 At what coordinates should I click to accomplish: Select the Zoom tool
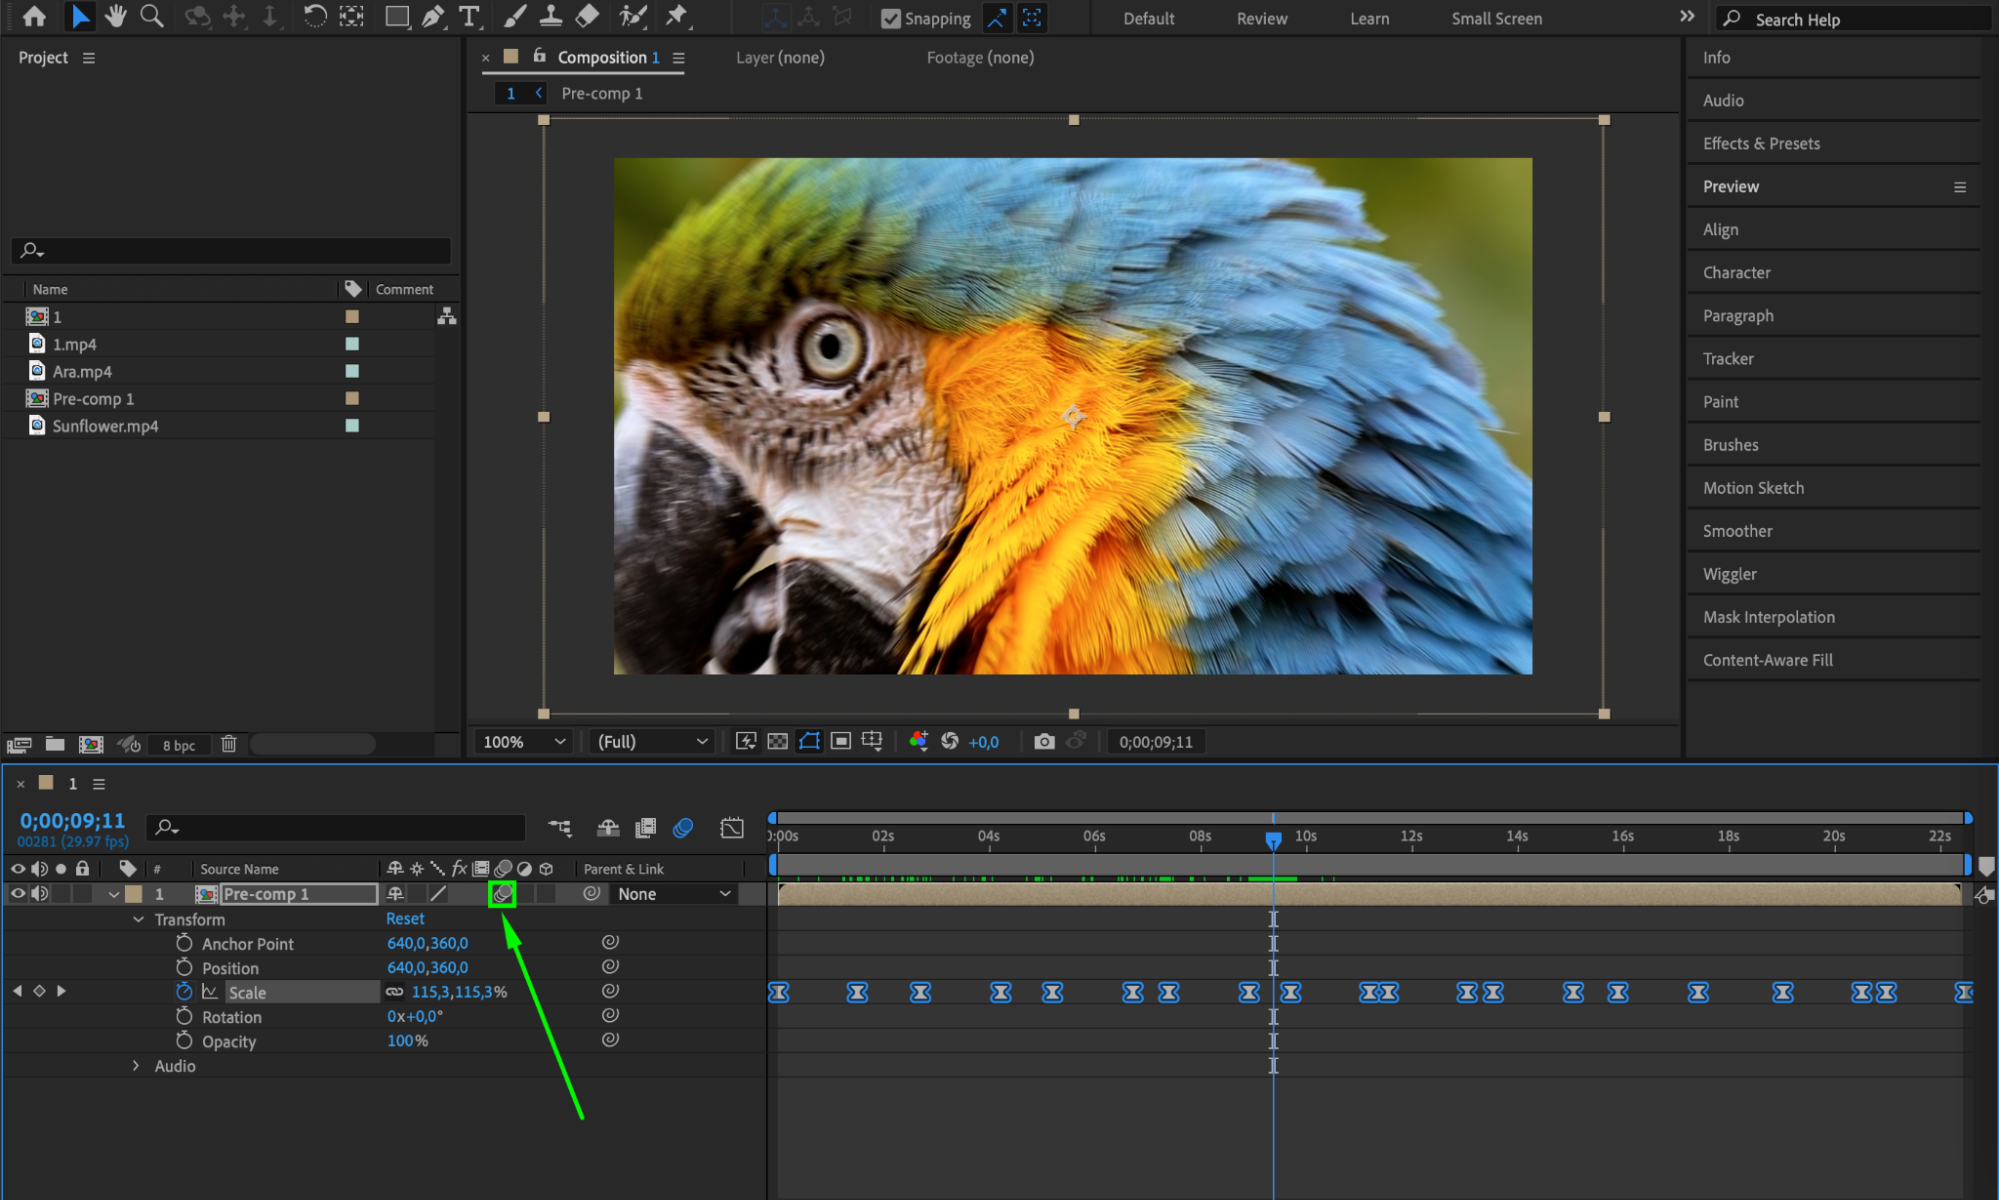(x=152, y=16)
